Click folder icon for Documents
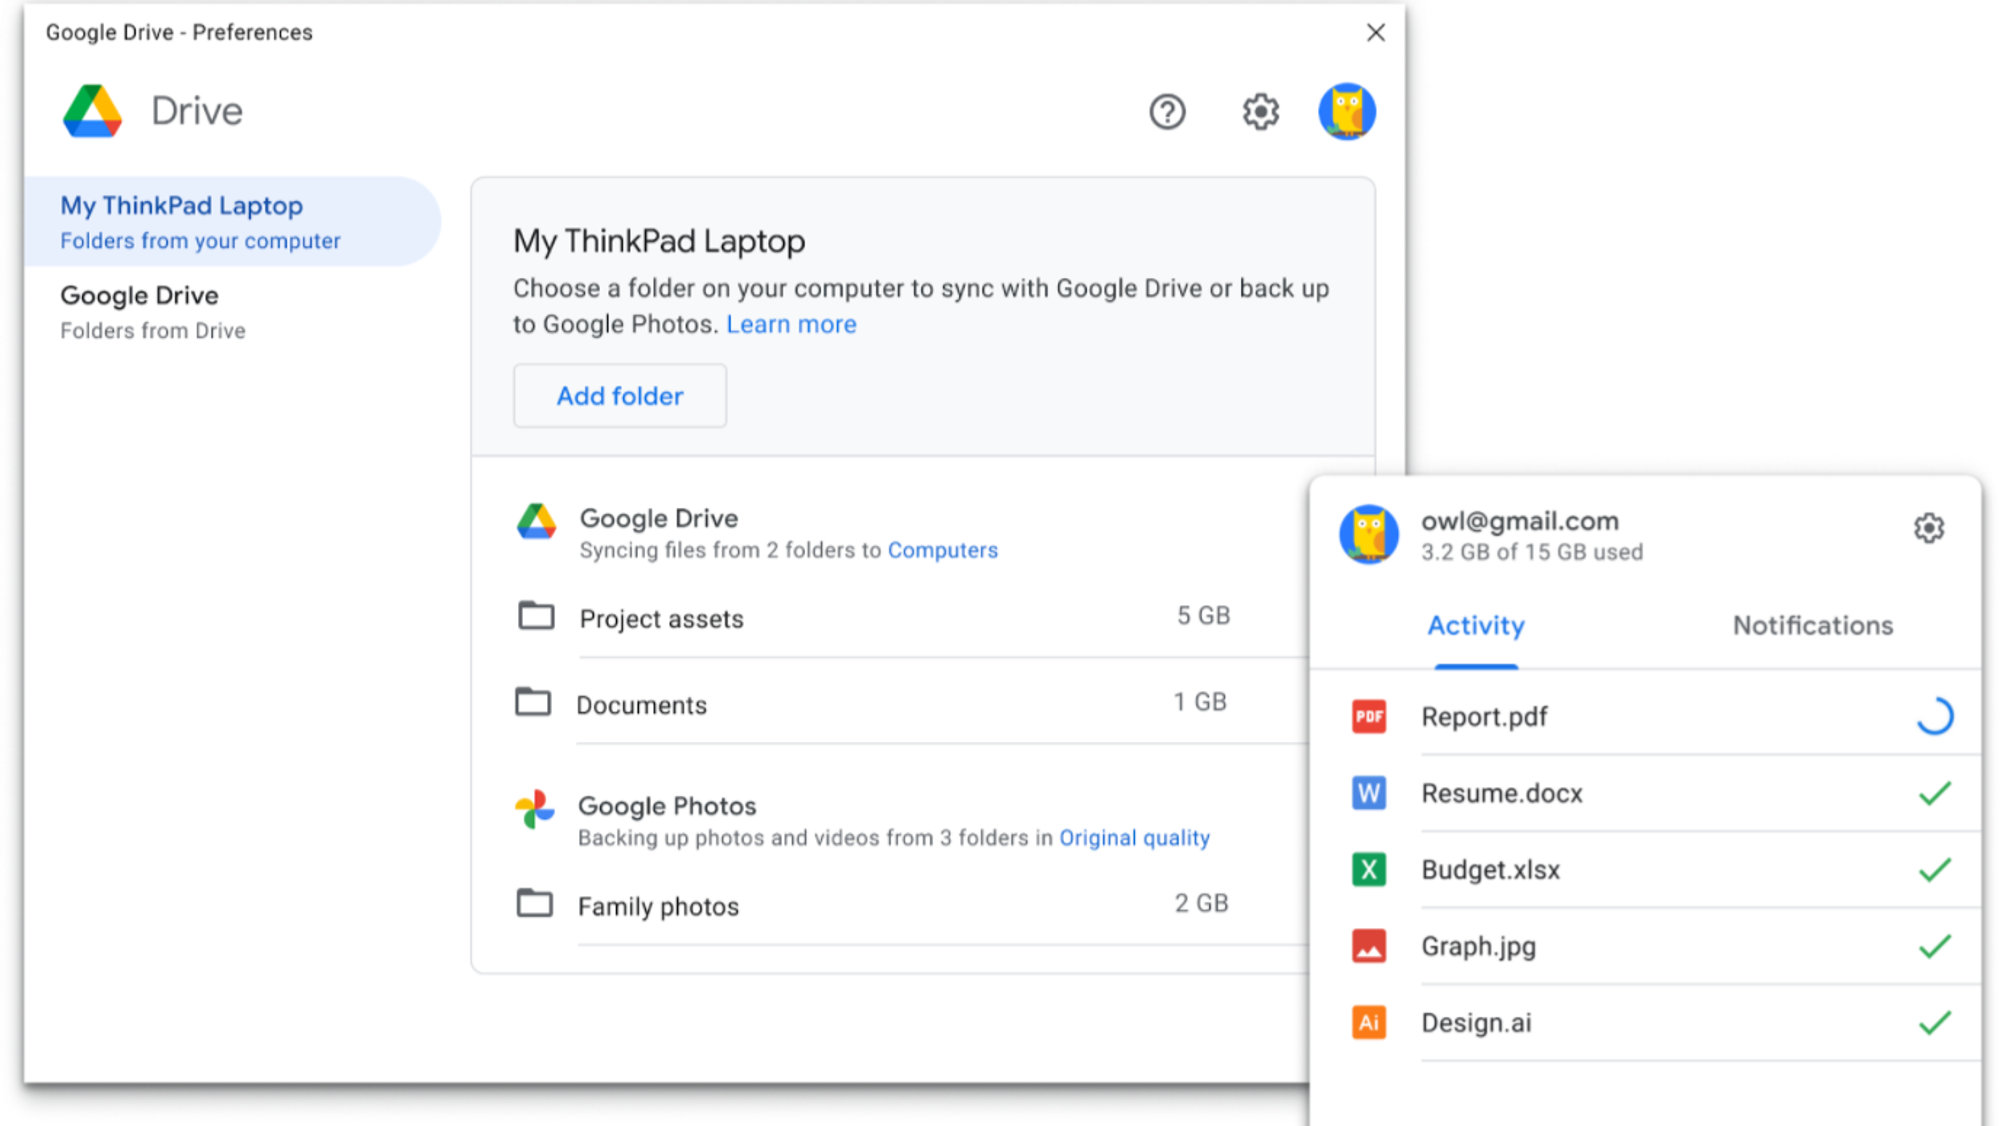This screenshot has height=1126, width=2000. [533, 702]
